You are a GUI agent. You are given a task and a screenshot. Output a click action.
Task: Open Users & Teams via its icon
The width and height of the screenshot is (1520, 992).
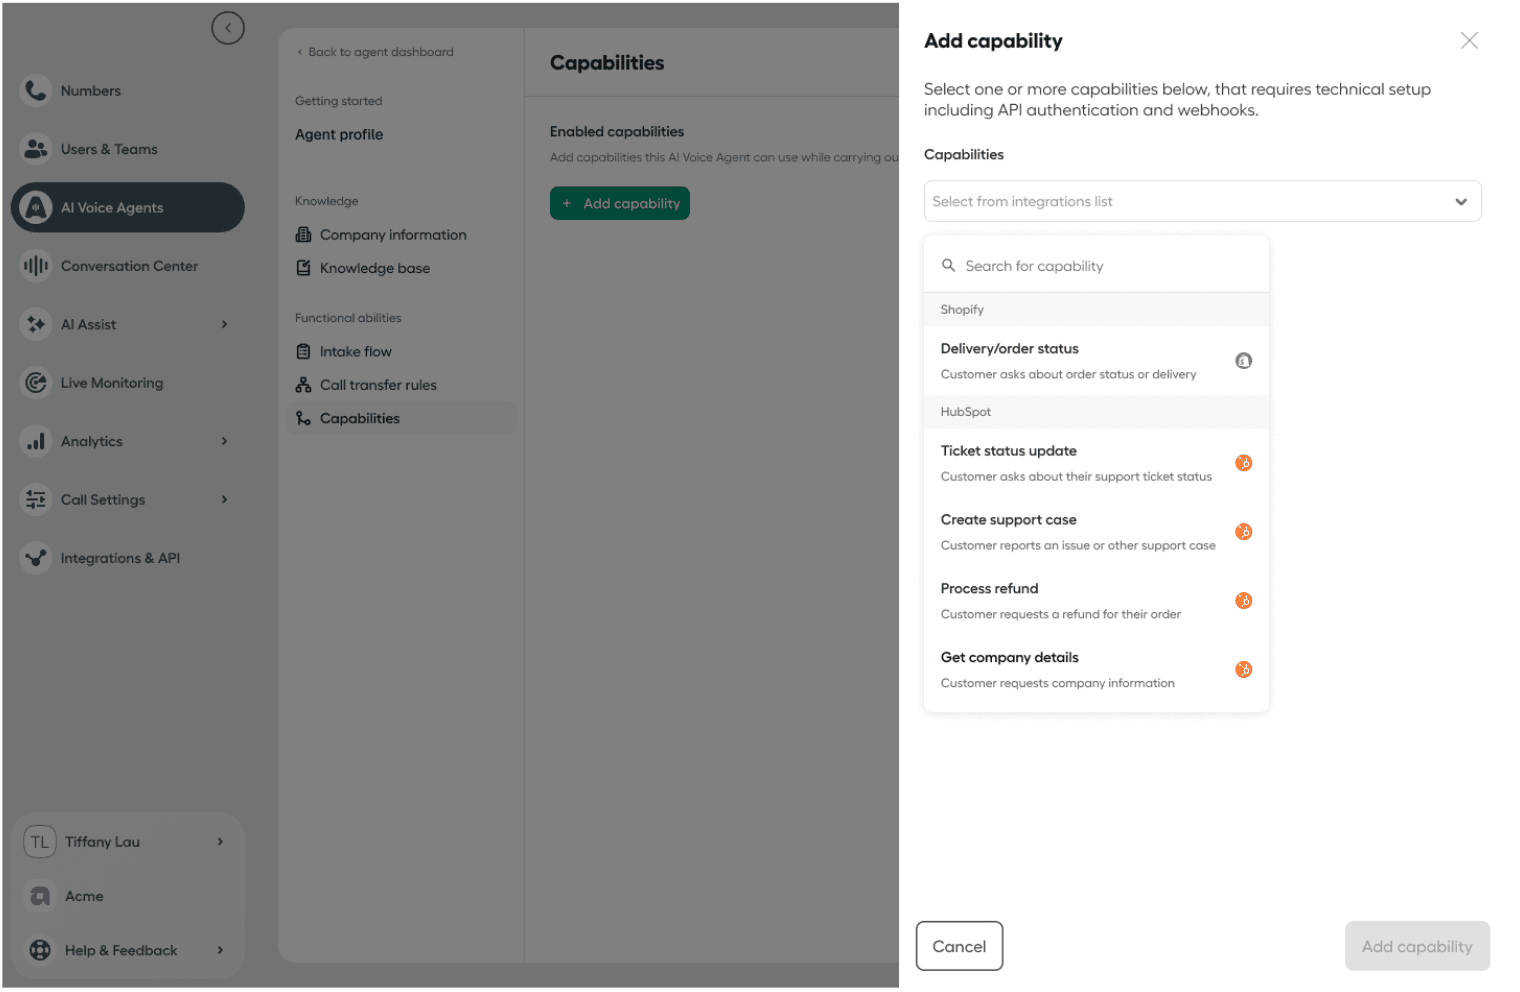pyautogui.click(x=36, y=149)
